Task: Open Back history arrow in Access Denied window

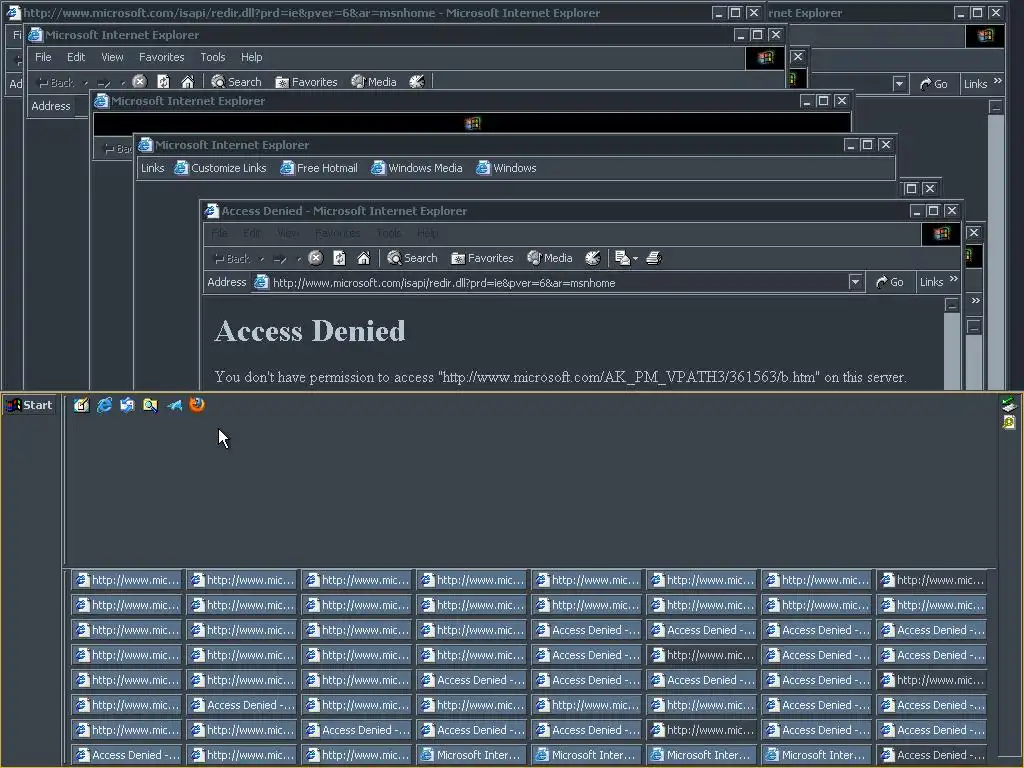Action: [x=262, y=259]
